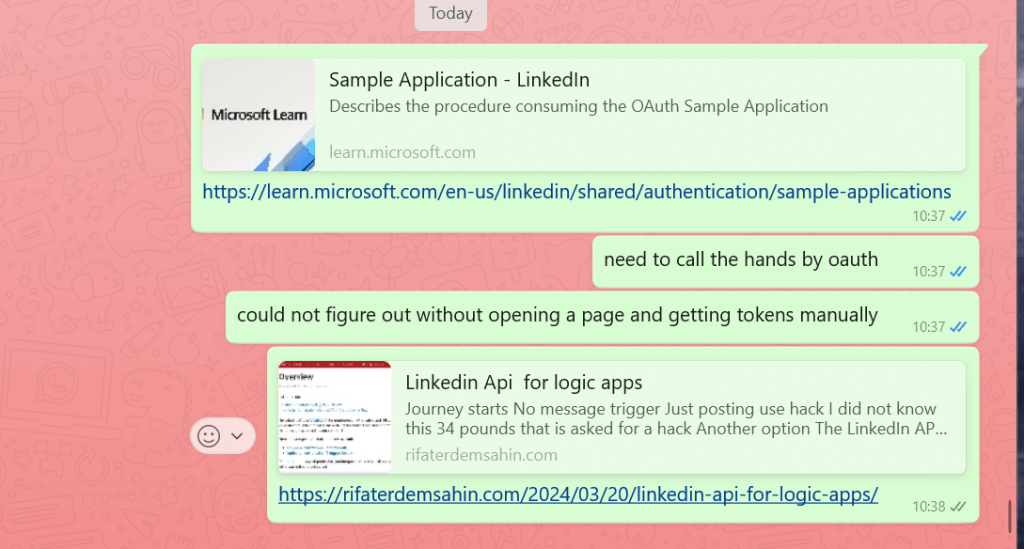This screenshot has height=549, width=1024.
Task: Click the Linkedin Api article preview thumbnail
Action: click(x=334, y=417)
